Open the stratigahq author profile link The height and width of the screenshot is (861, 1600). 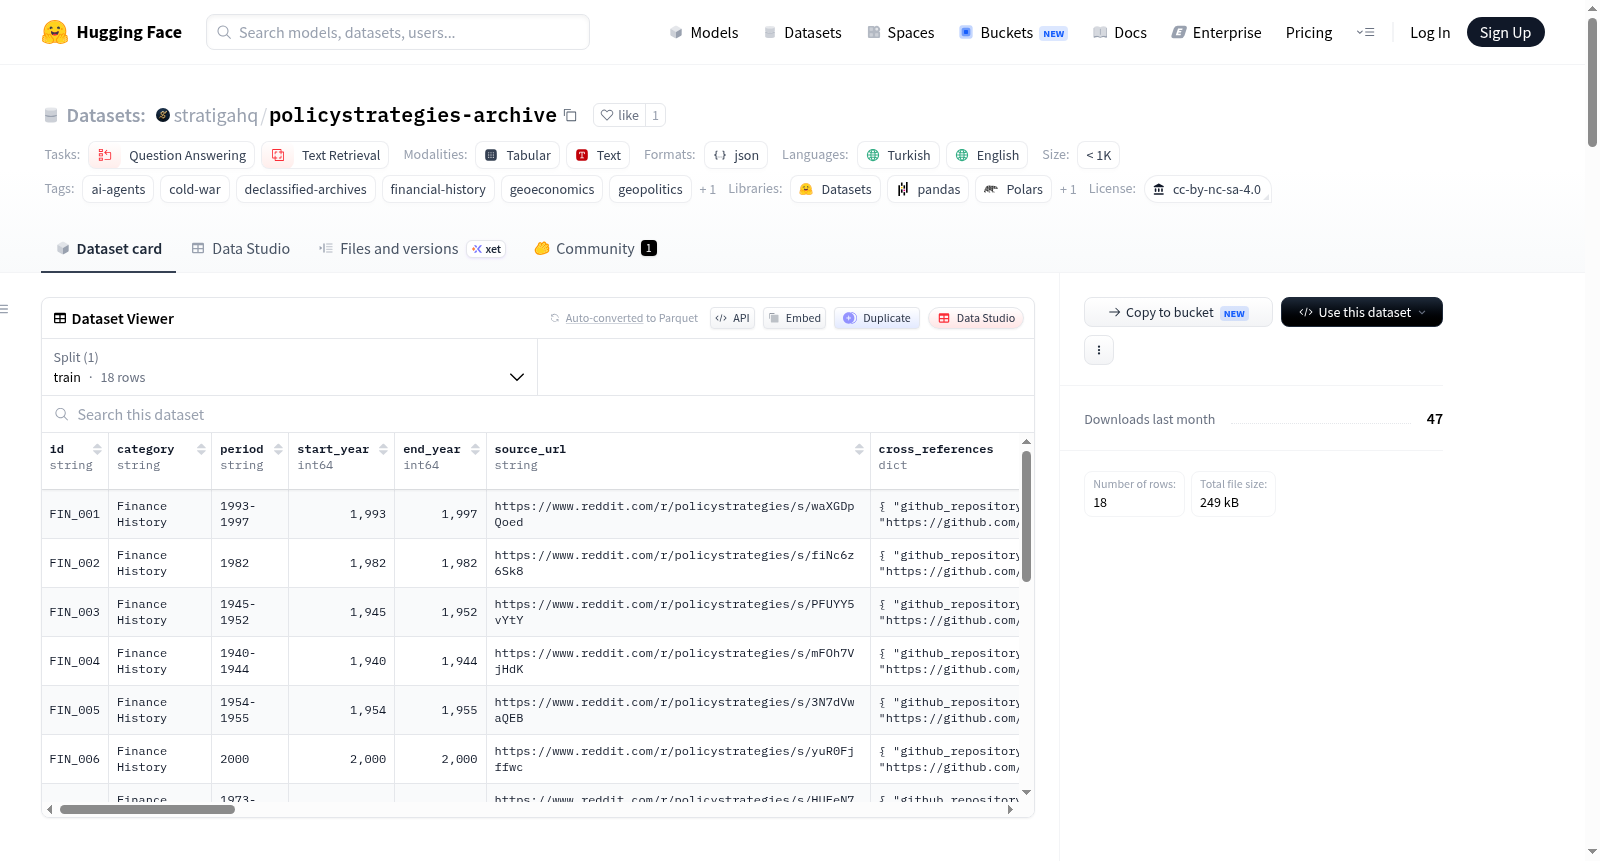click(215, 115)
